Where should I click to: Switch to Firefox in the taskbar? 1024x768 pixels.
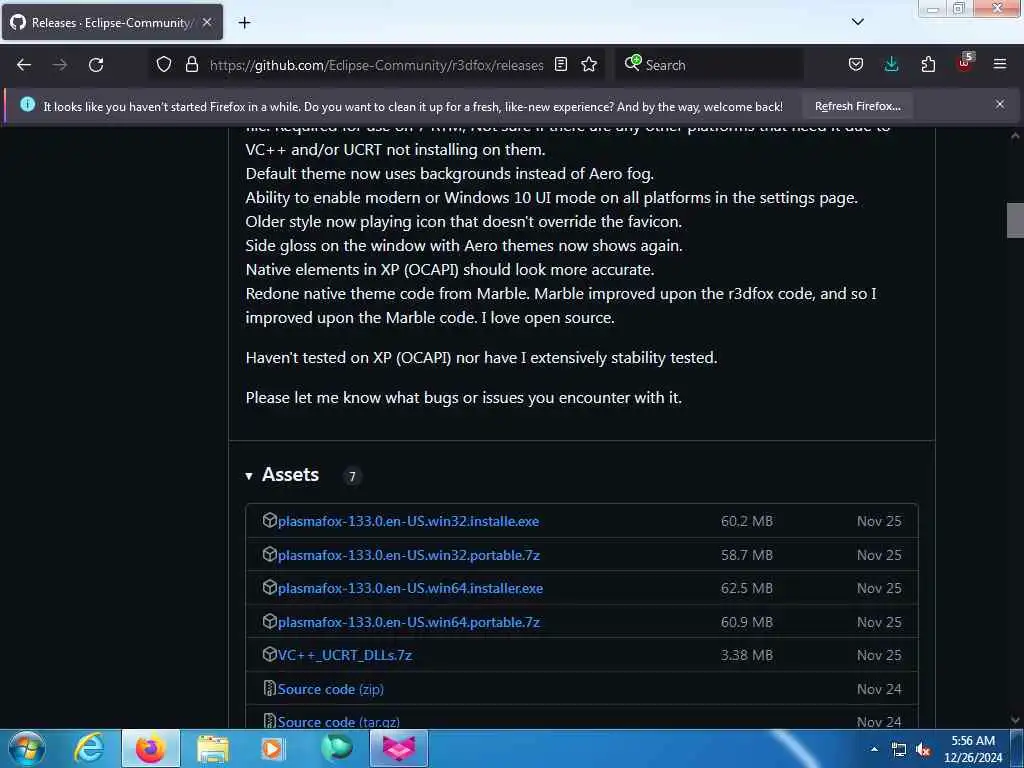[x=150, y=748]
